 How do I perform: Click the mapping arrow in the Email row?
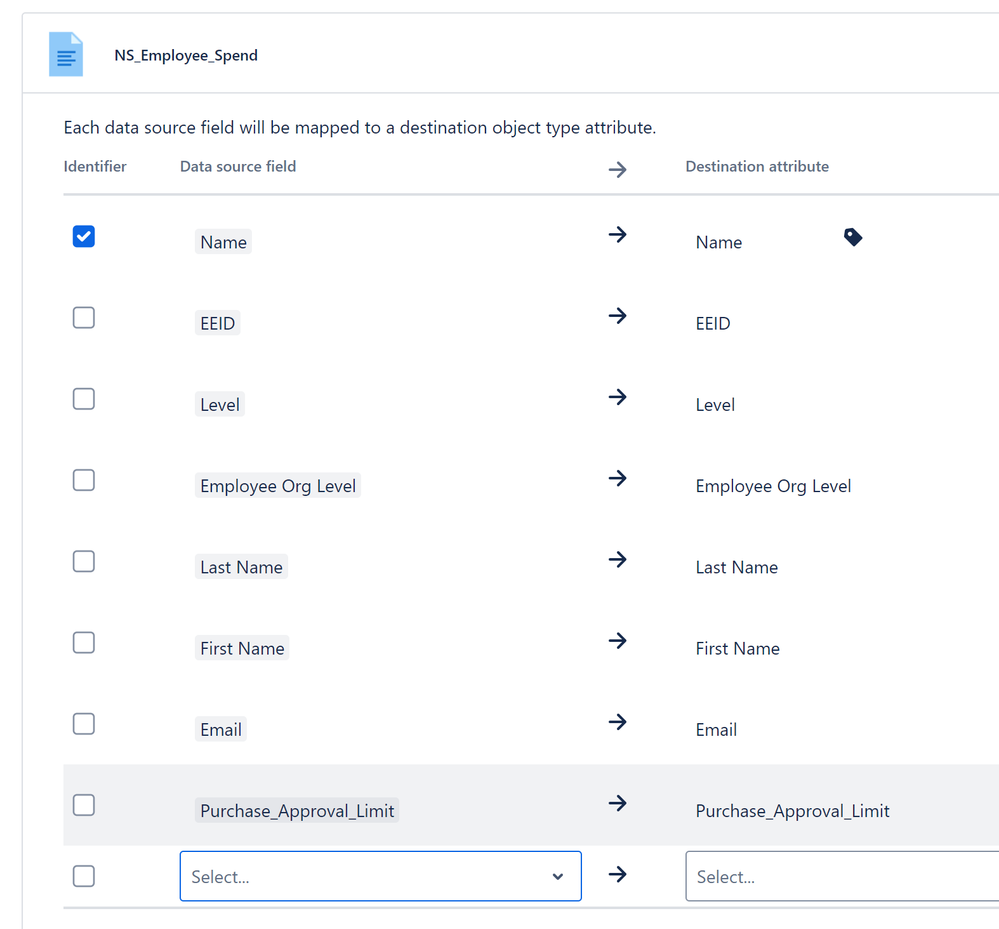pos(617,722)
